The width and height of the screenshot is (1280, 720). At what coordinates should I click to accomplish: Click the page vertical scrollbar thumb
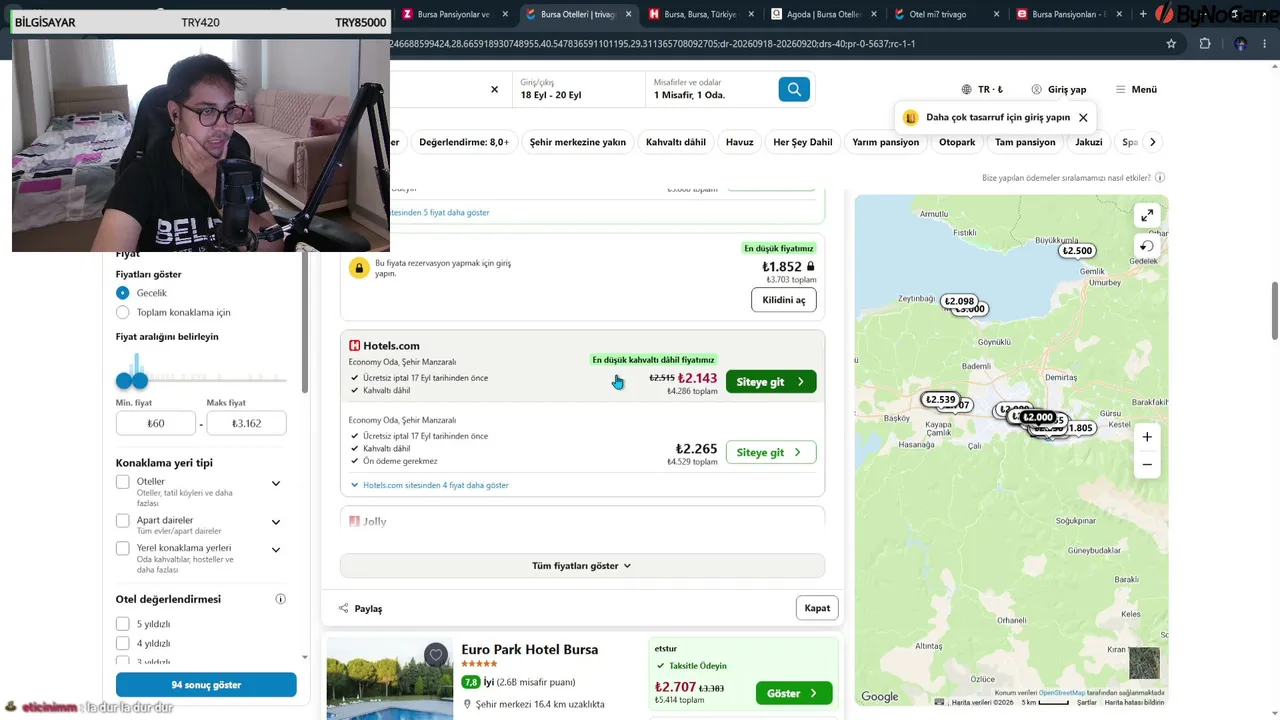(1274, 310)
